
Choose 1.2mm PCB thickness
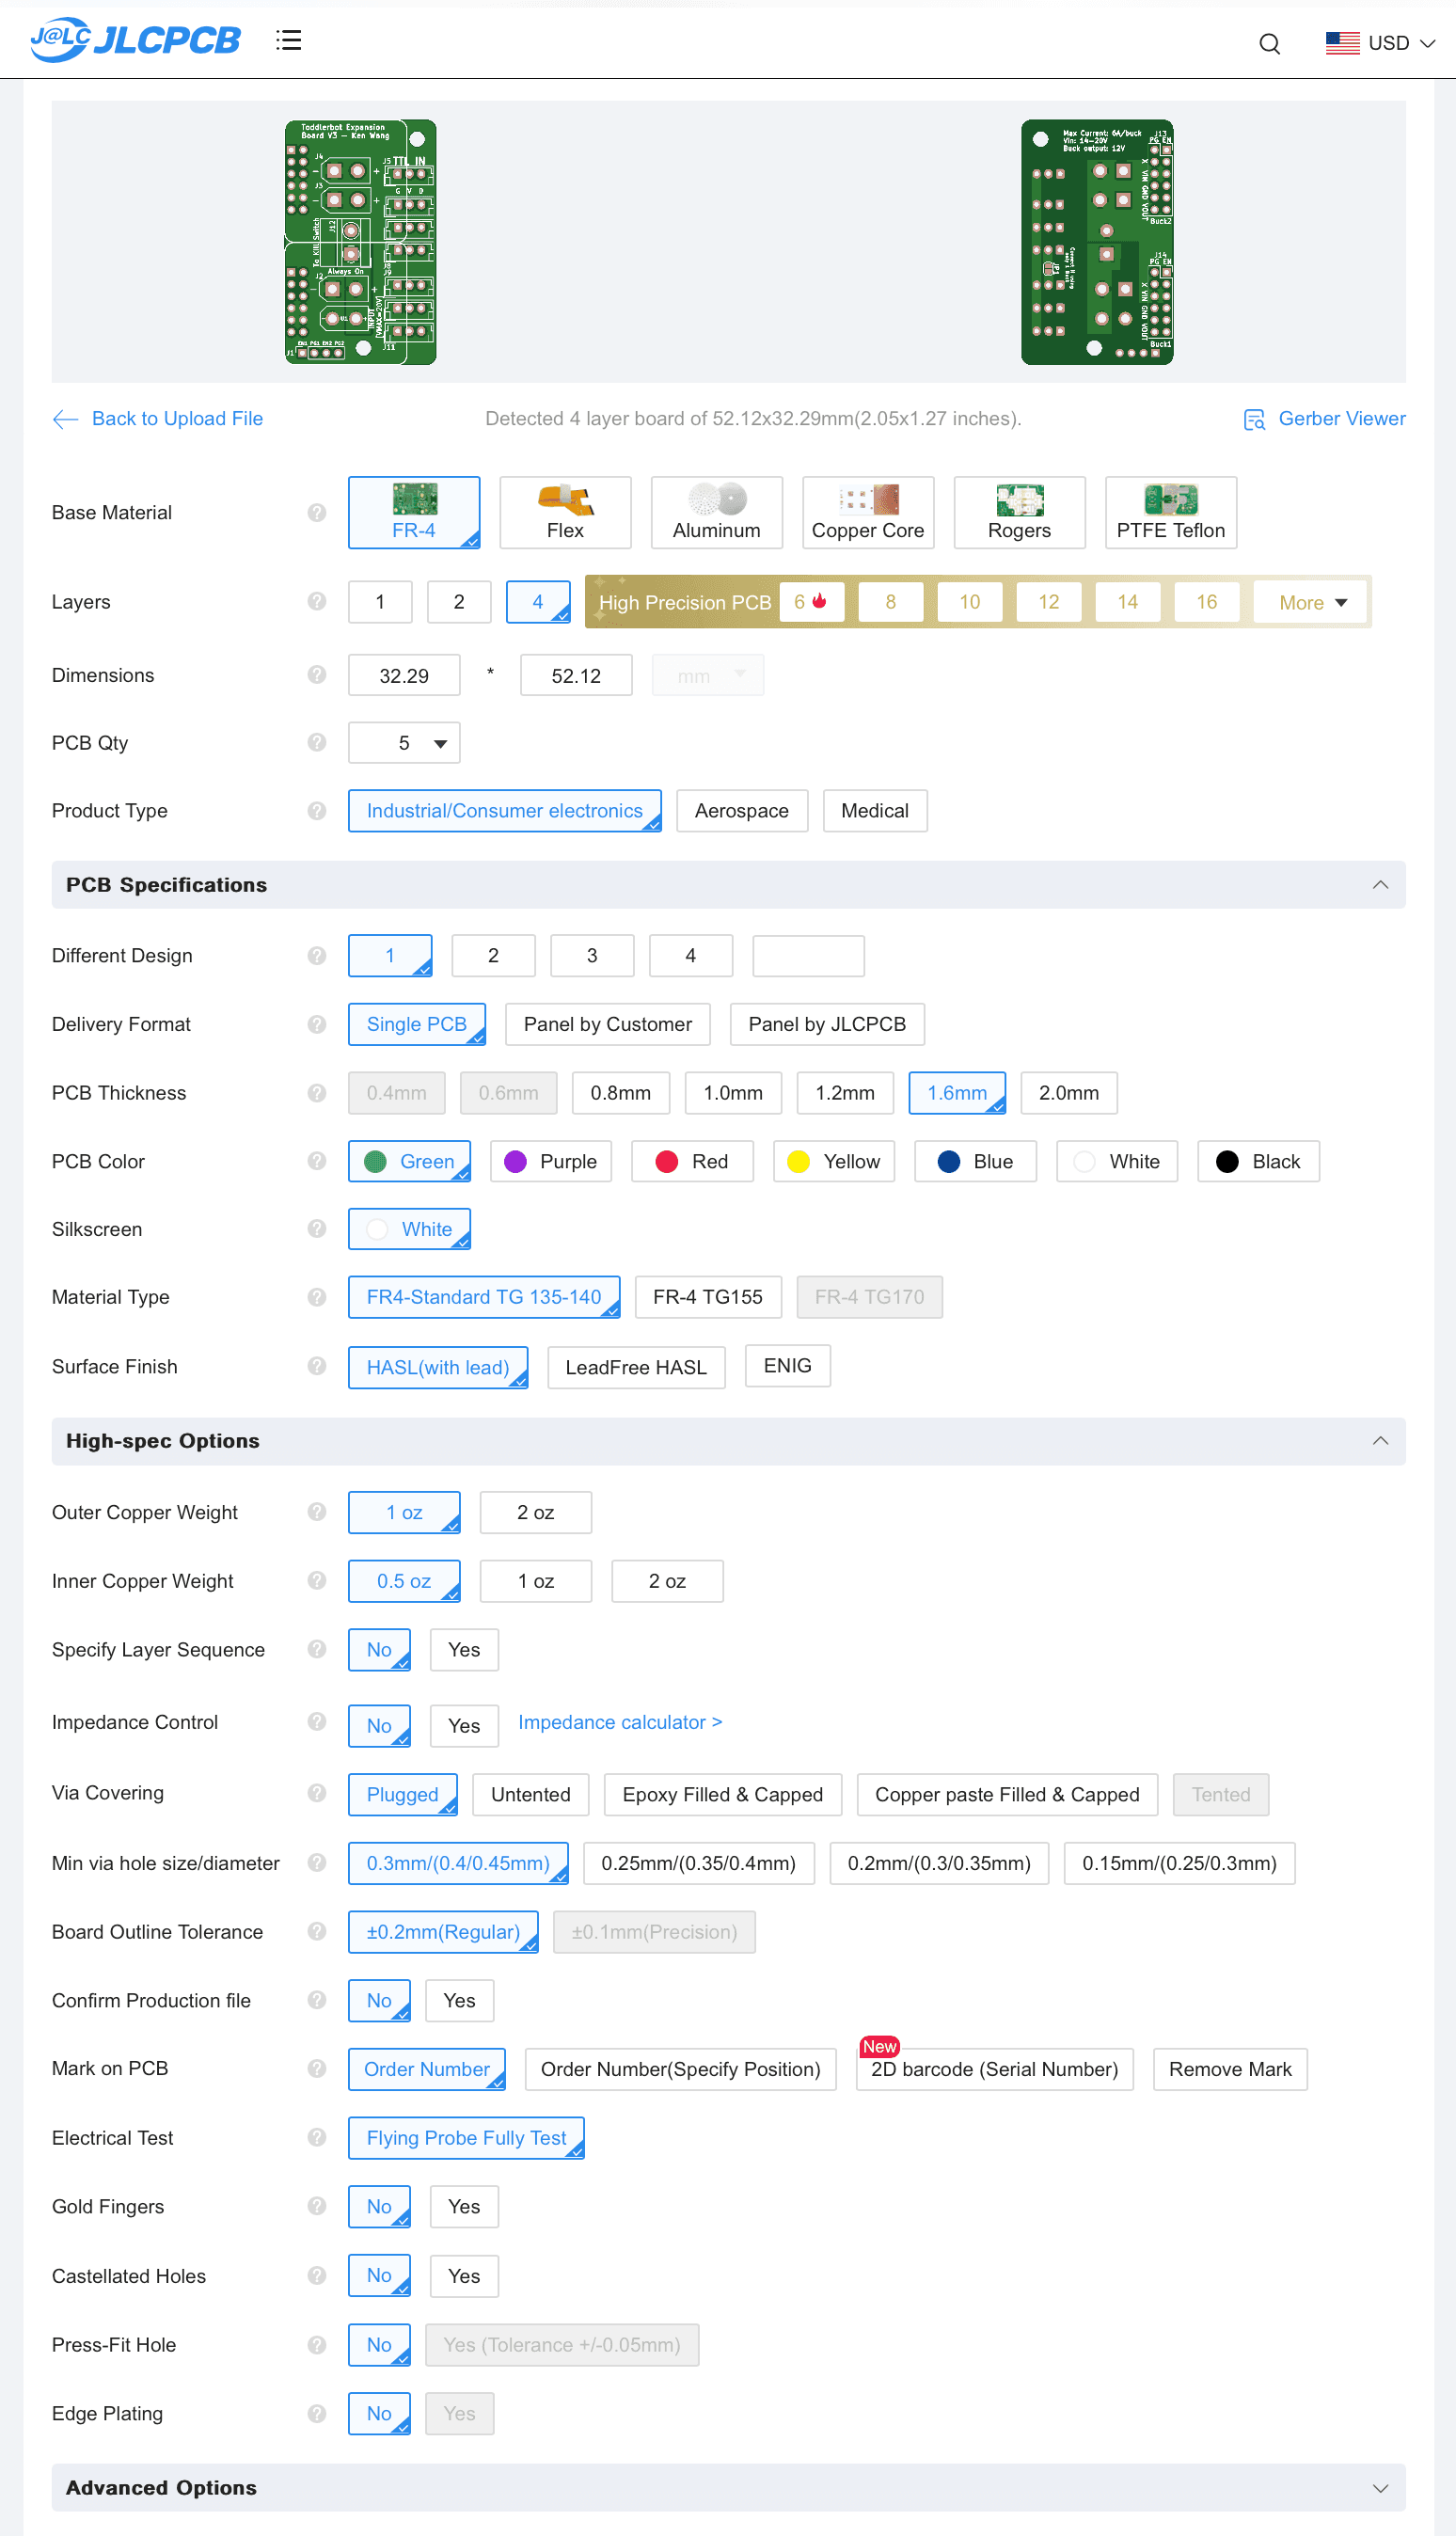pos(844,1093)
